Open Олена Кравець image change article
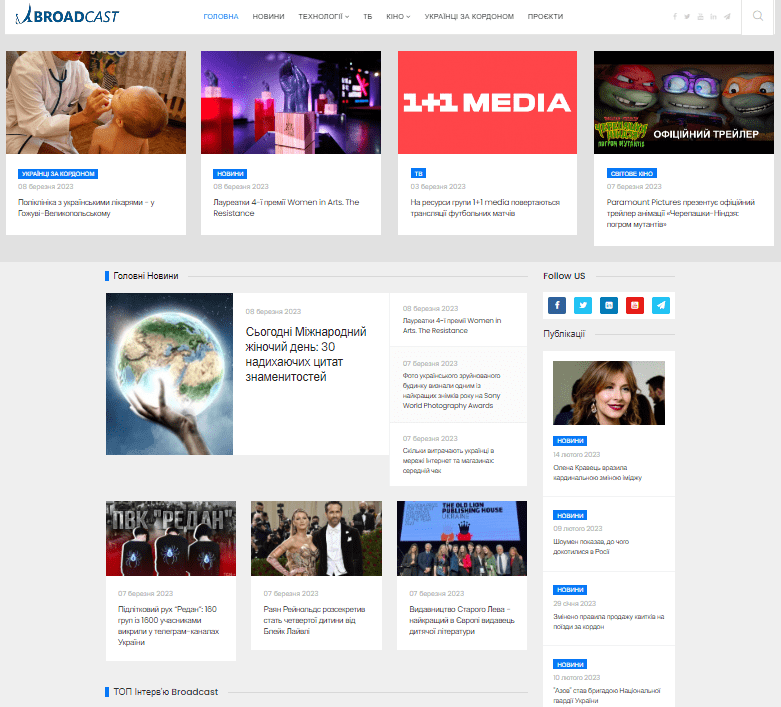 click(x=597, y=472)
